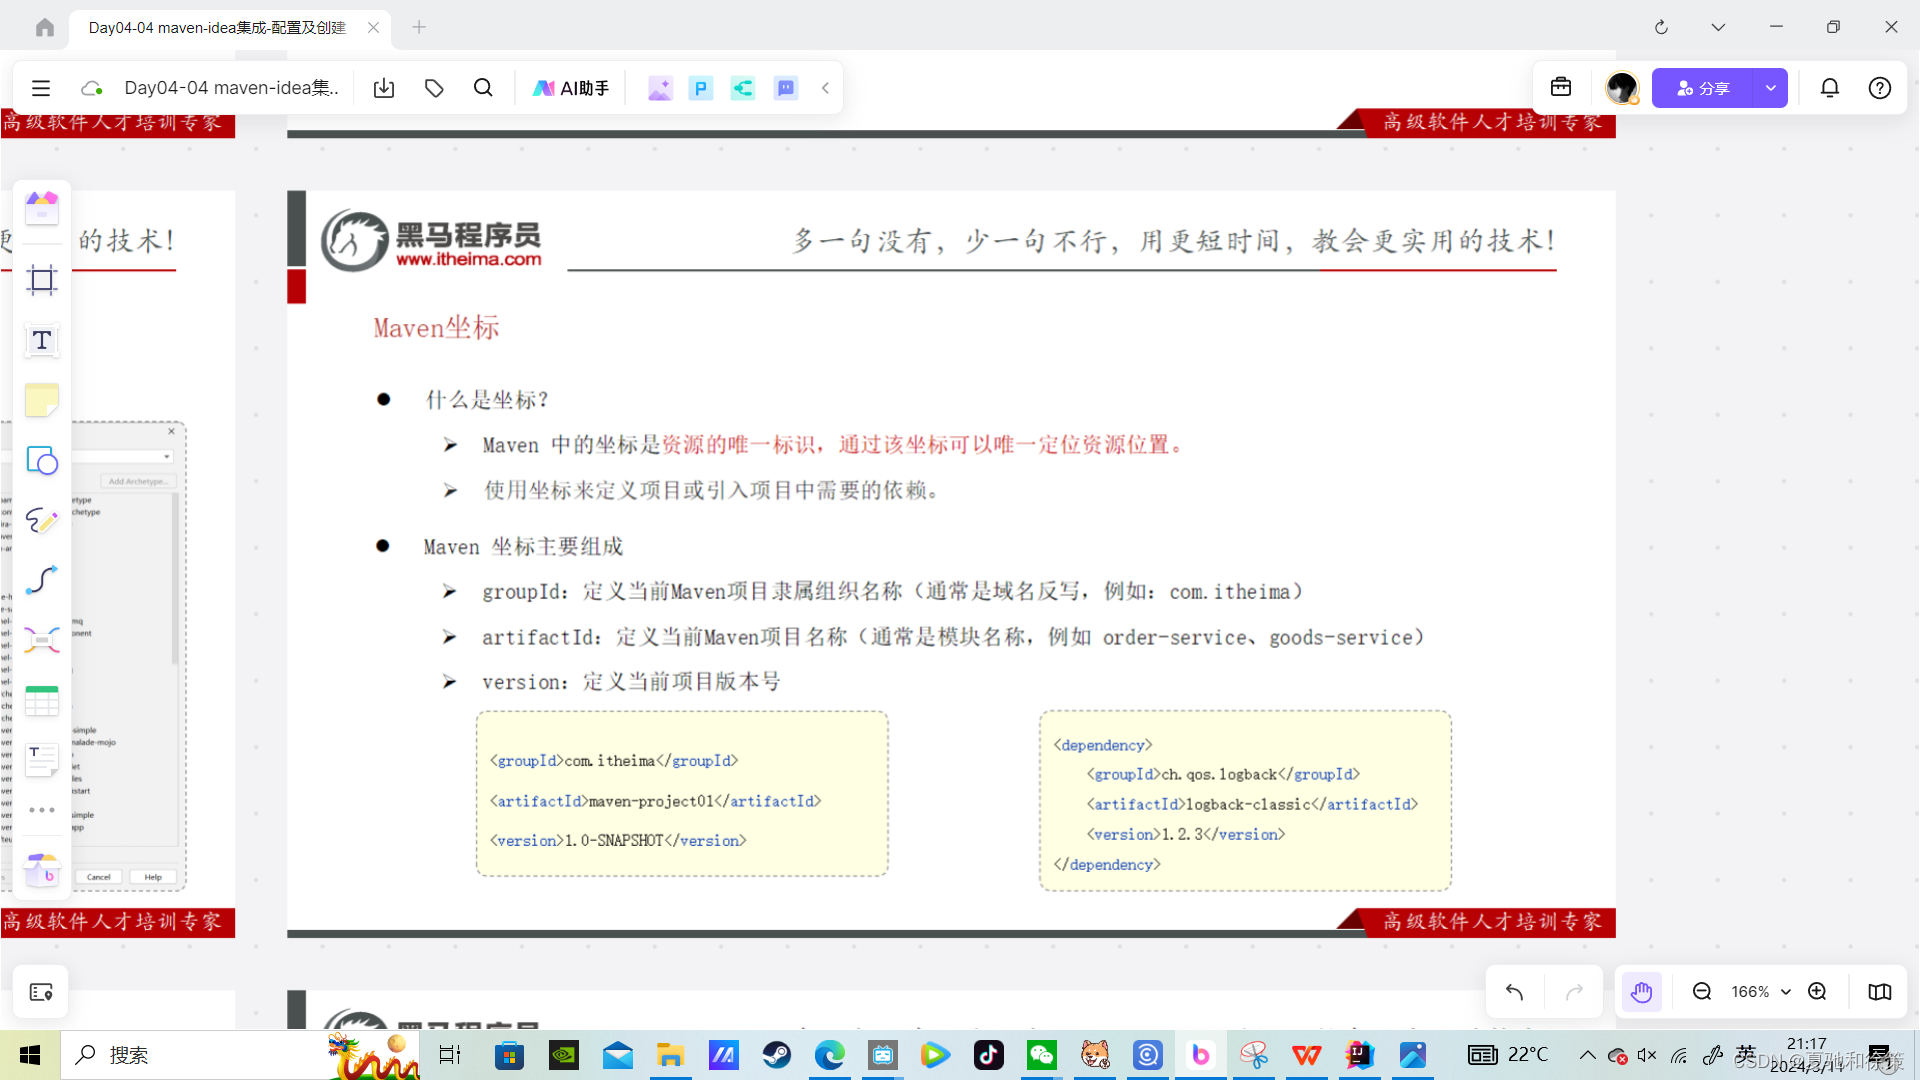Open the plugin box at sidebar bottom
Screen dimensions: 1920x1080
pyautogui.click(x=42, y=871)
